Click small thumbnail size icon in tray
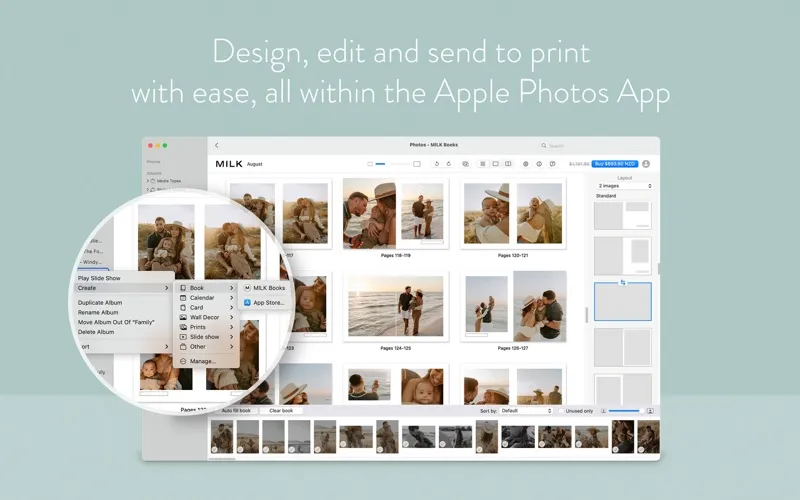This screenshot has width=800, height=500. coord(603,411)
